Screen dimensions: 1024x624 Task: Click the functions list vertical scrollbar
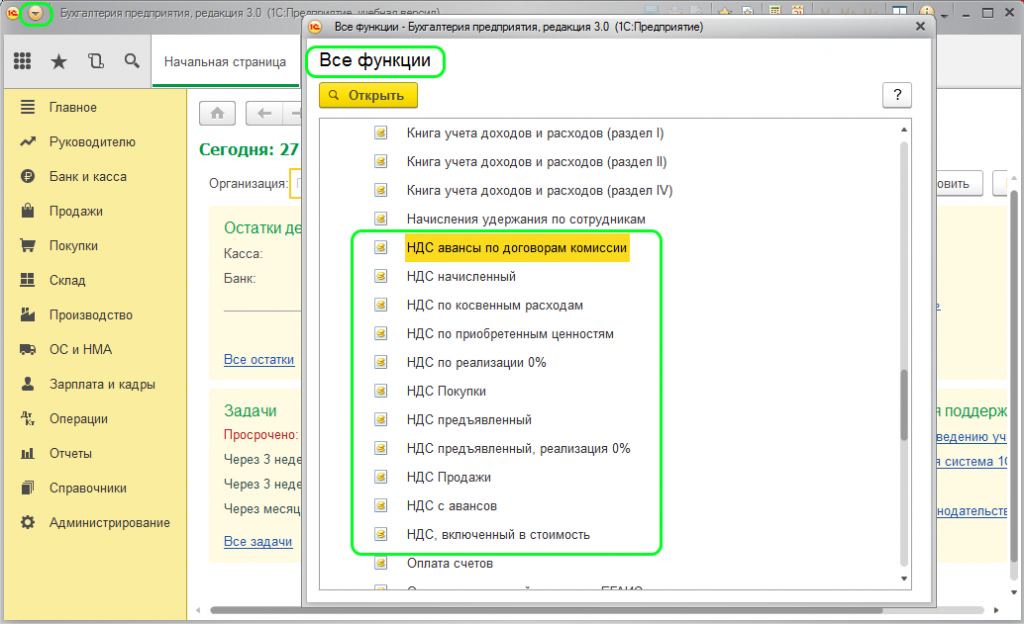904,405
